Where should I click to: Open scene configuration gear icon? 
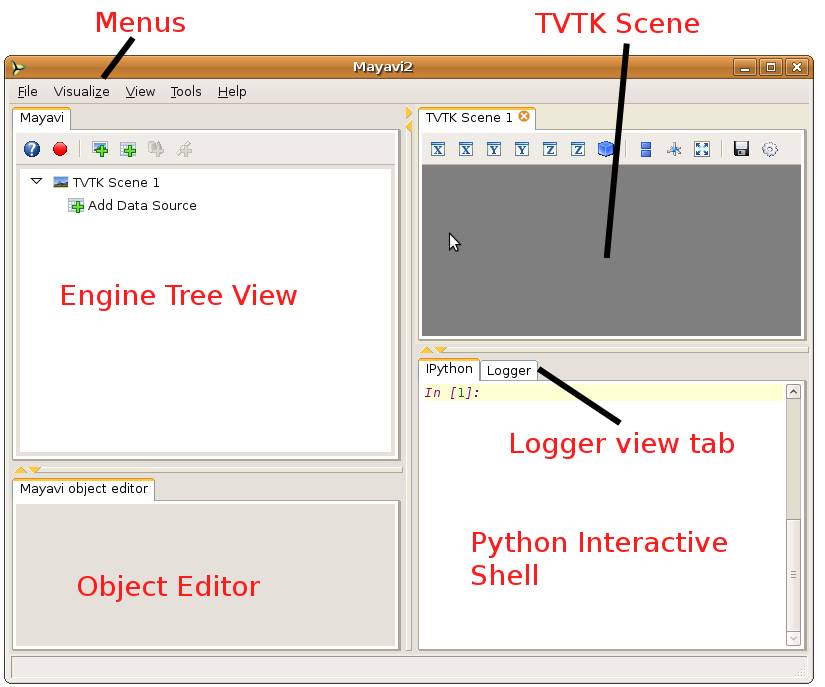click(770, 149)
